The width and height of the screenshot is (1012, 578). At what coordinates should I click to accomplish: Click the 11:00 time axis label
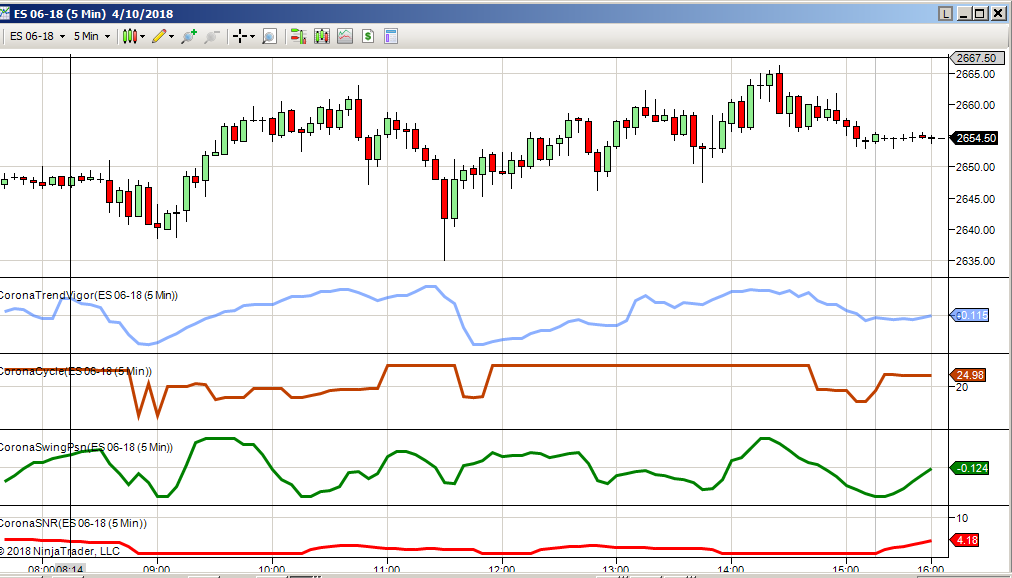[387, 570]
